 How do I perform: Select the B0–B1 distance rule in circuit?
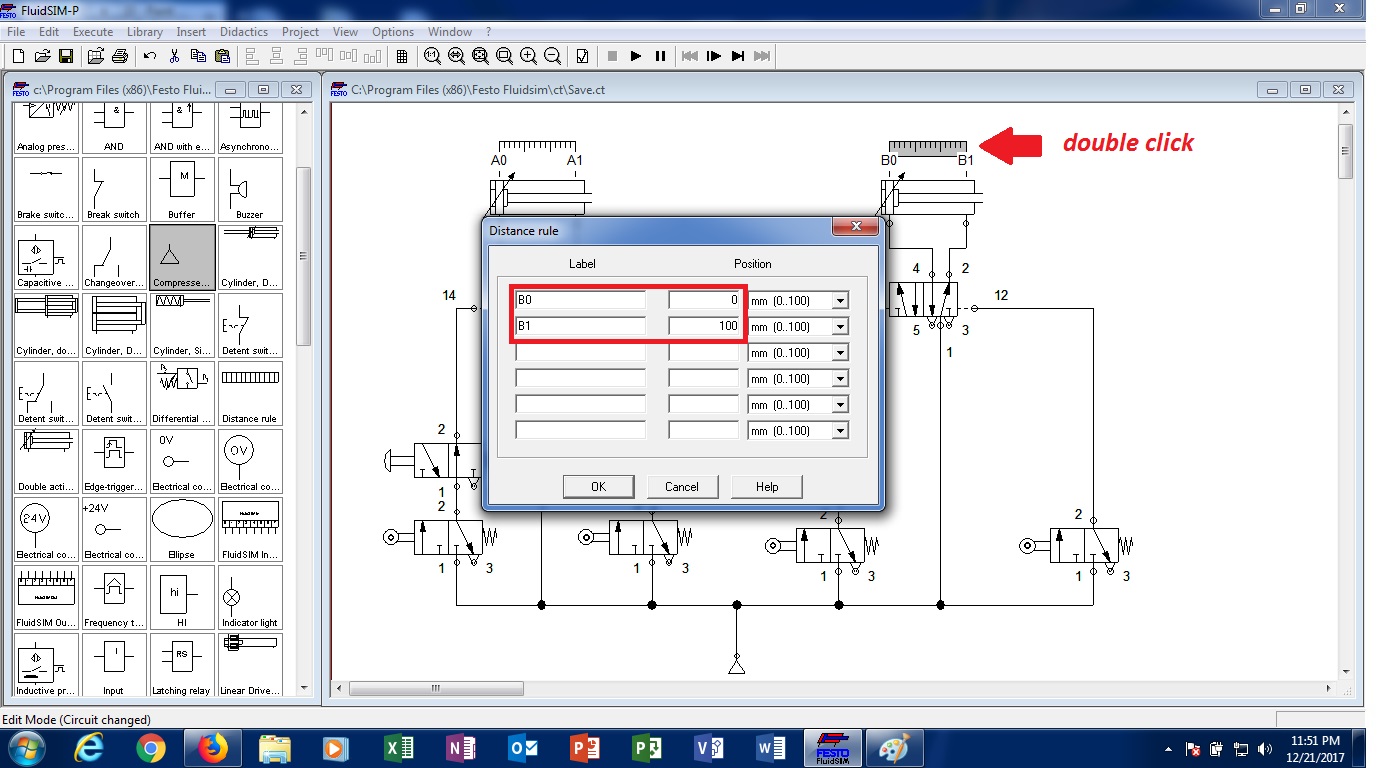tap(927, 147)
